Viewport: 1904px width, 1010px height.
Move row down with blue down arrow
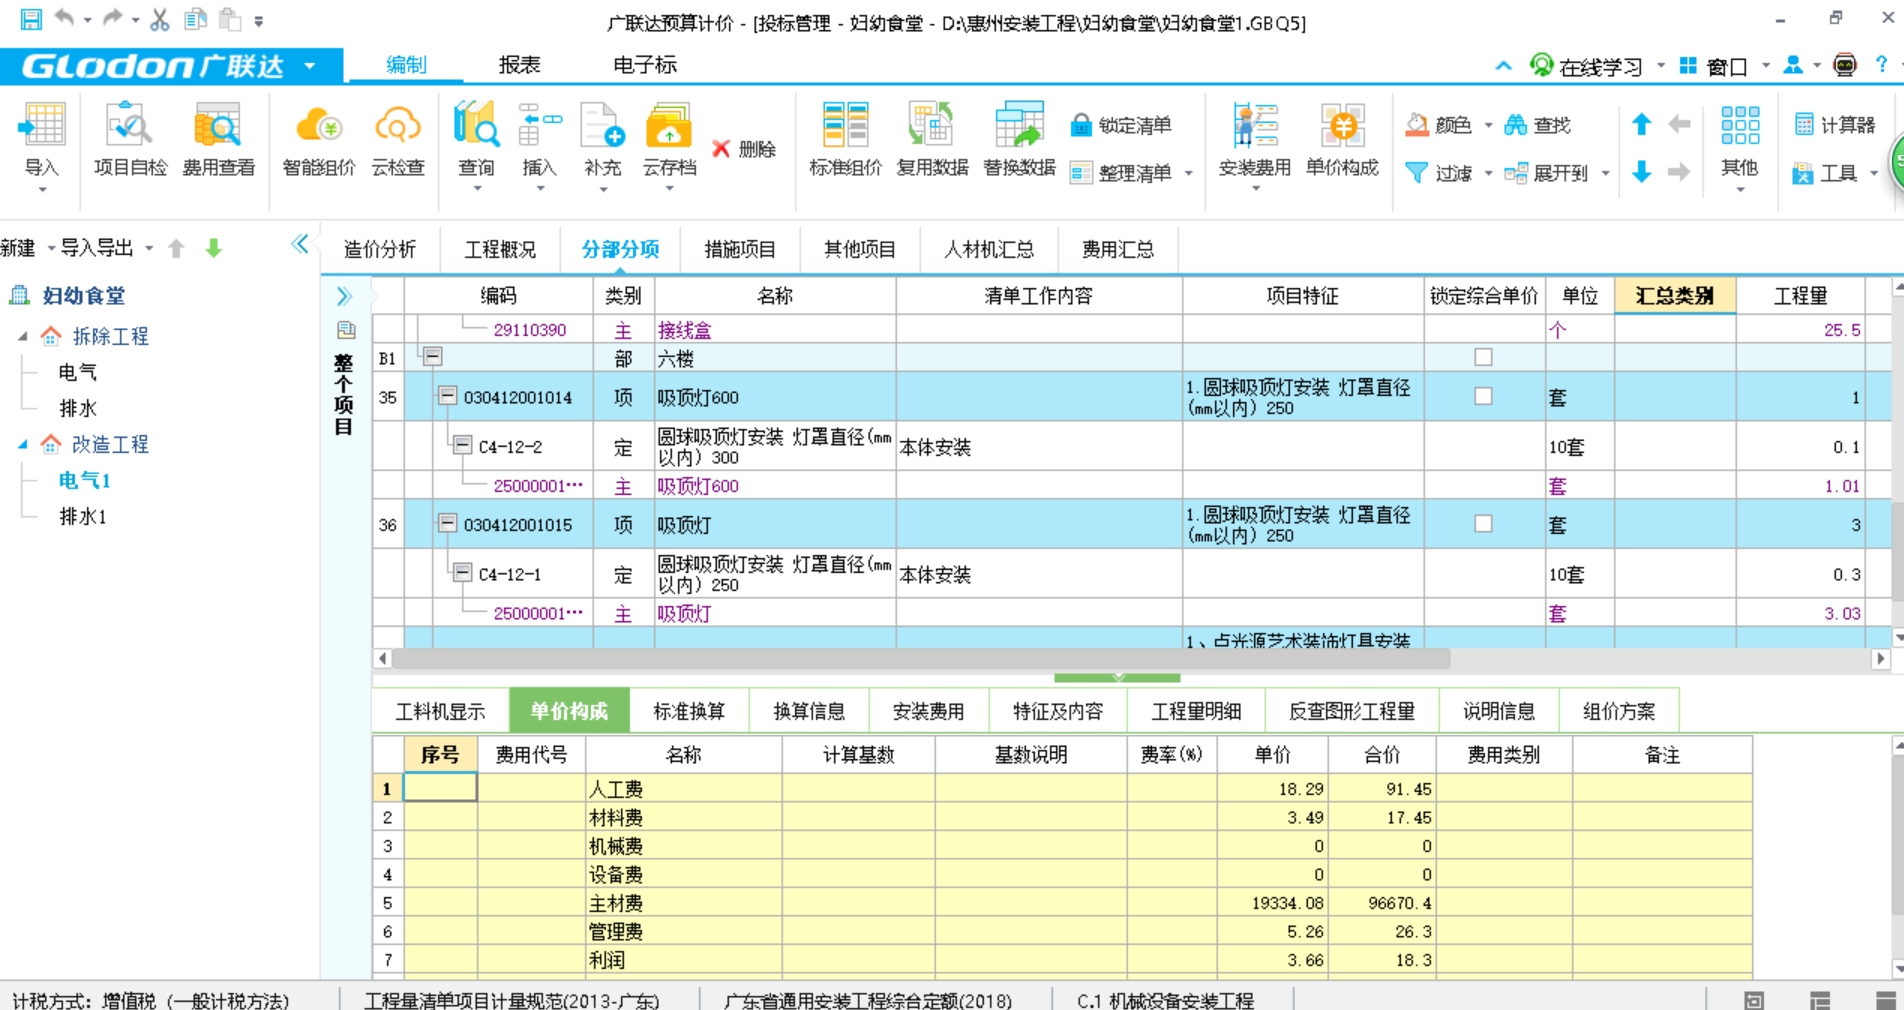(x=1641, y=172)
